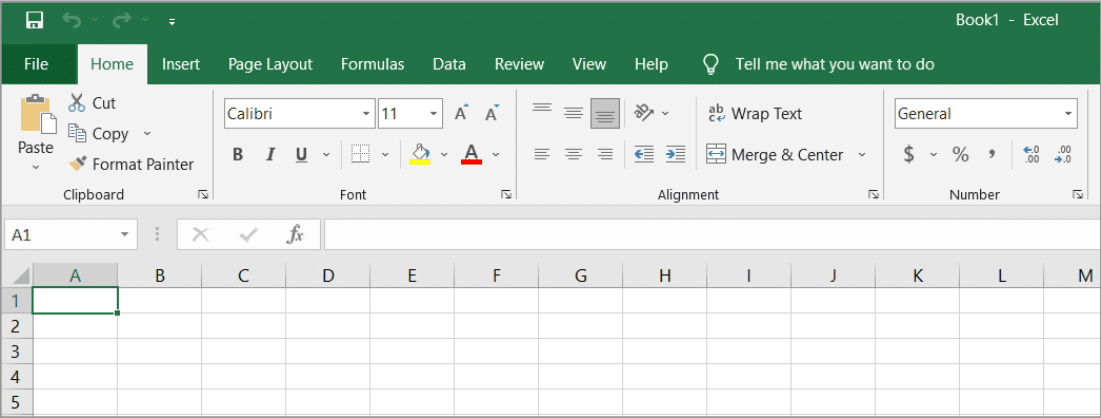Expand the Copy options arrow
1101x418 pixels.
[x=147, y=133]
